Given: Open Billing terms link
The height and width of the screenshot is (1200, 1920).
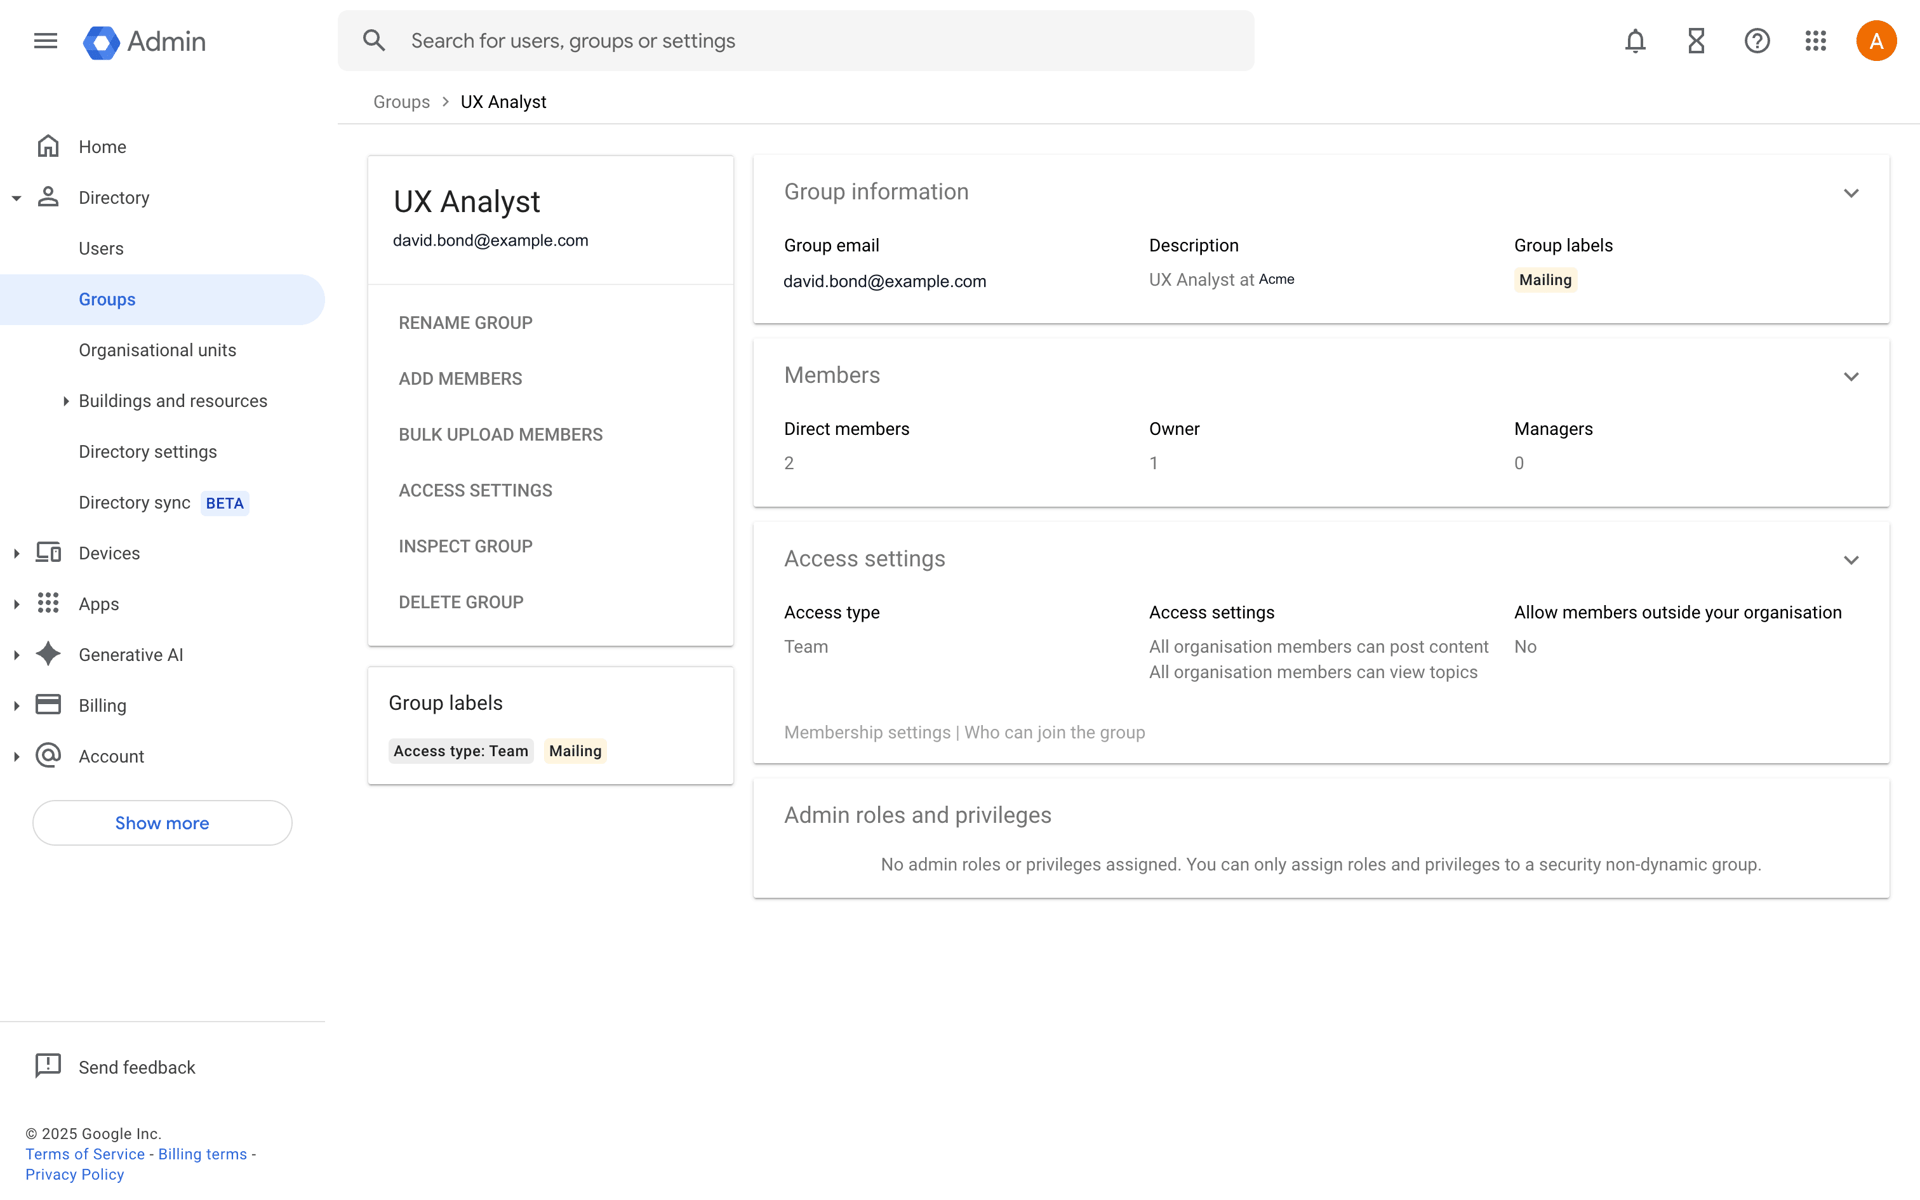Looking at the screenshot, I should pos(202,1154).
